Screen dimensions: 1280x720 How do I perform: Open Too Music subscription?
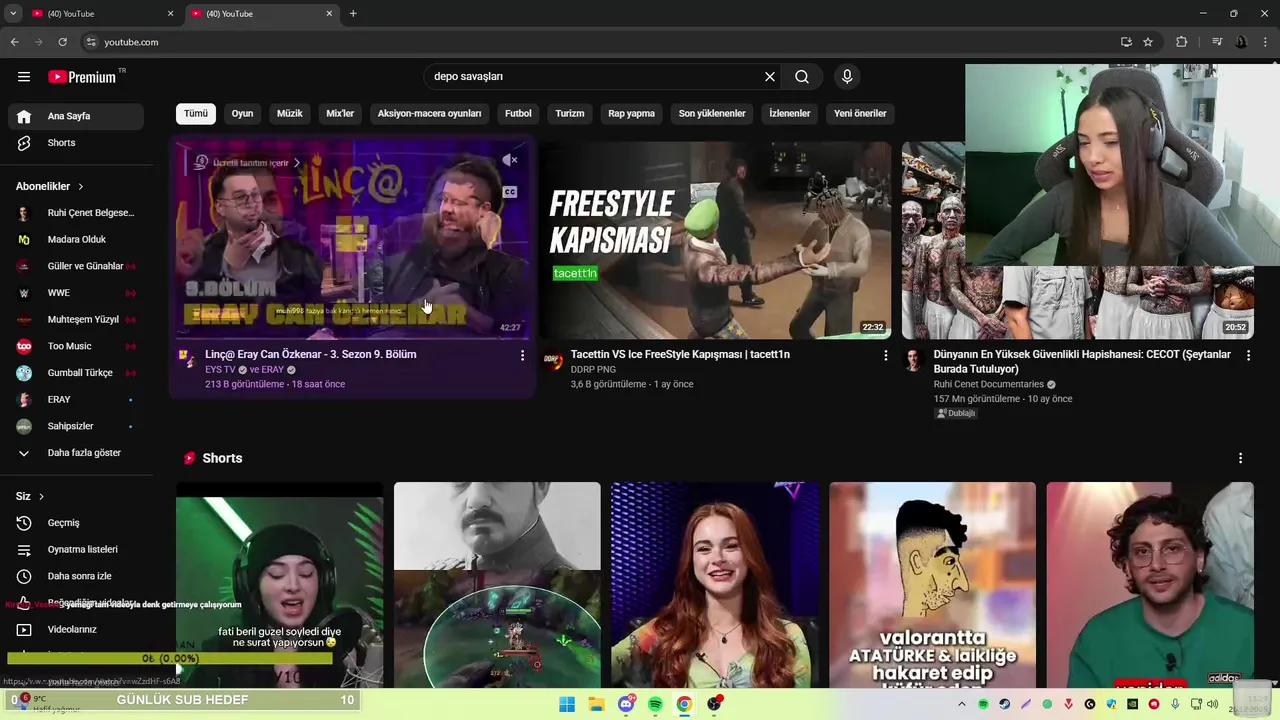coord(76,346)
